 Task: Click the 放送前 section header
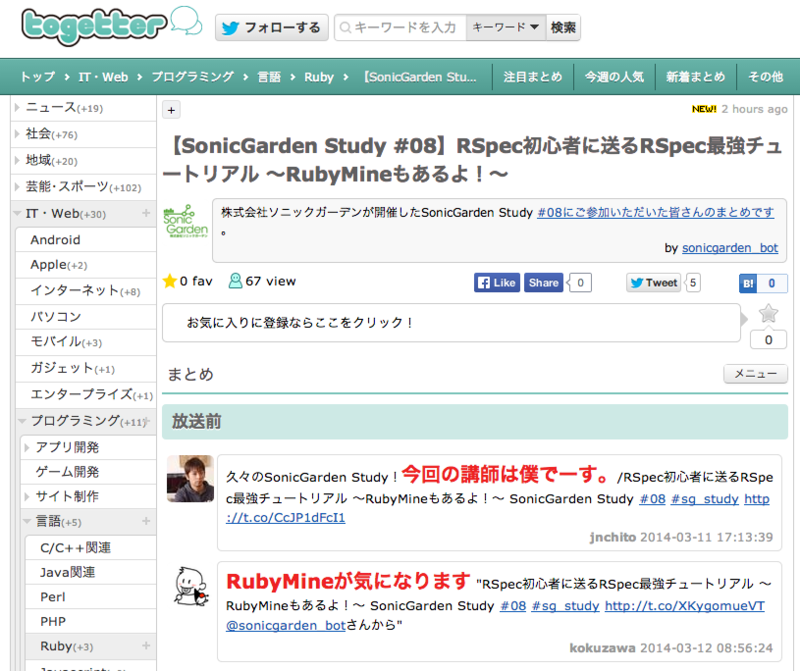475,422
